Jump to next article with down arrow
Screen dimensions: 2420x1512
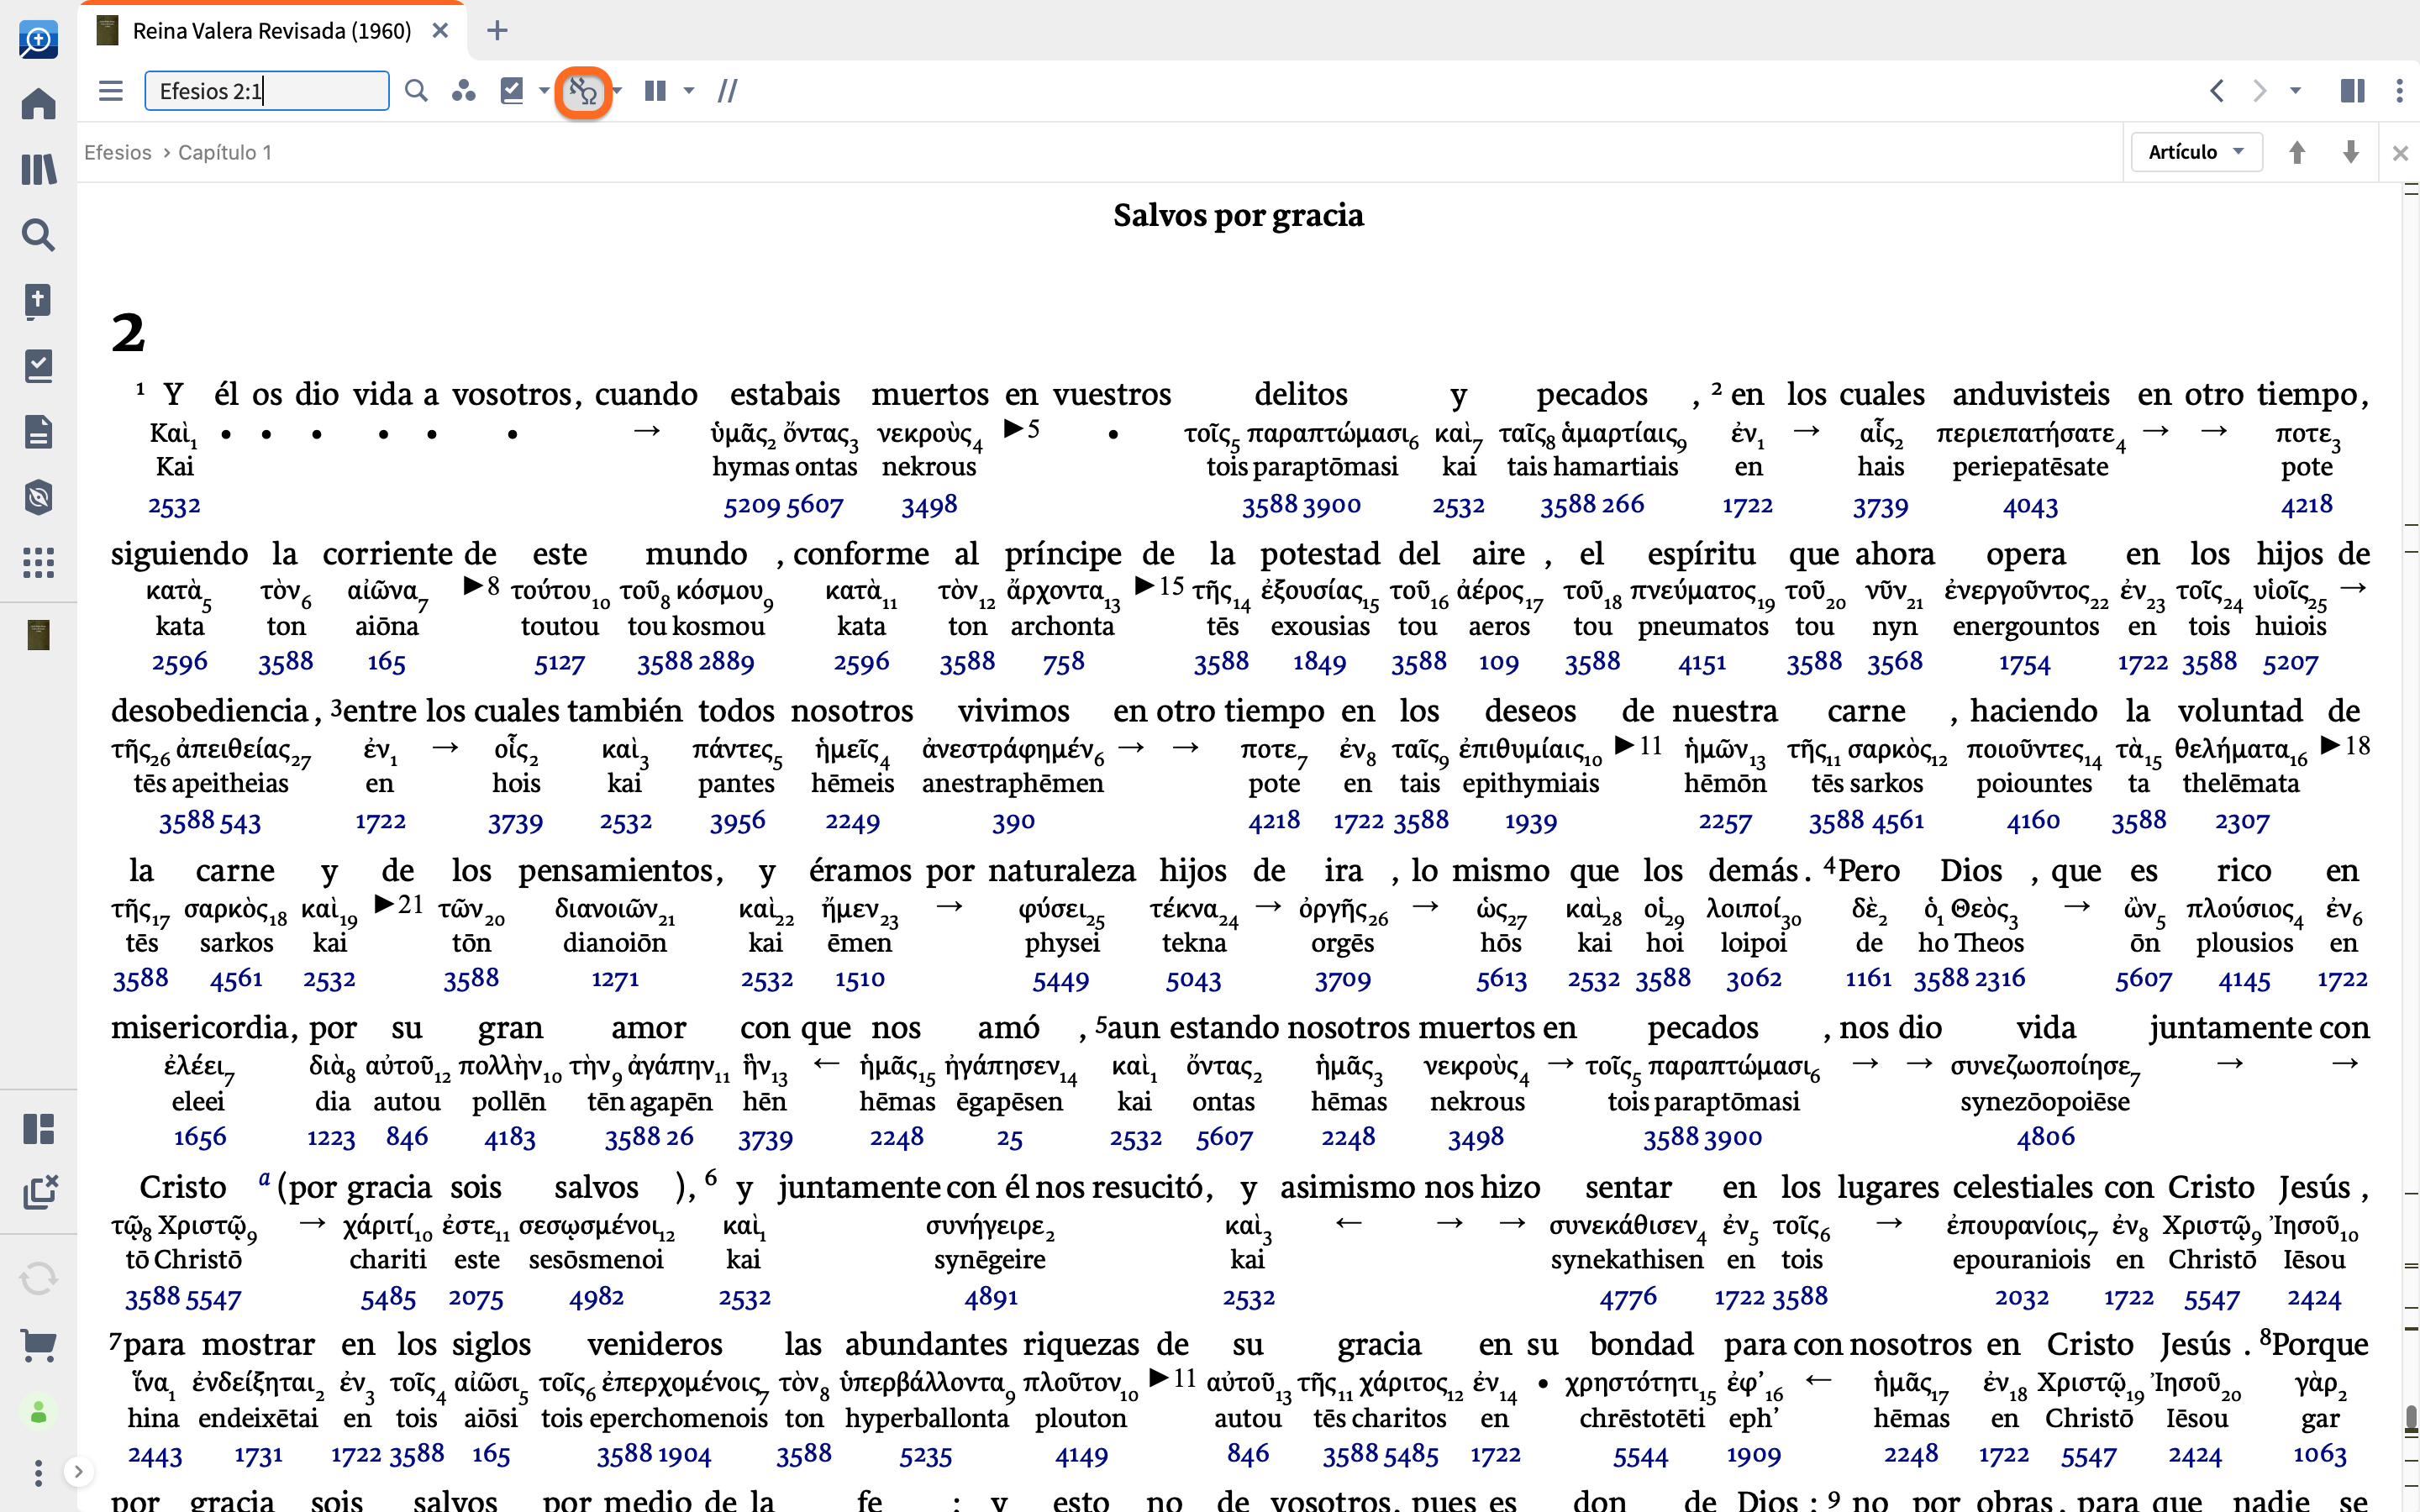click(x=2351, y=152)
